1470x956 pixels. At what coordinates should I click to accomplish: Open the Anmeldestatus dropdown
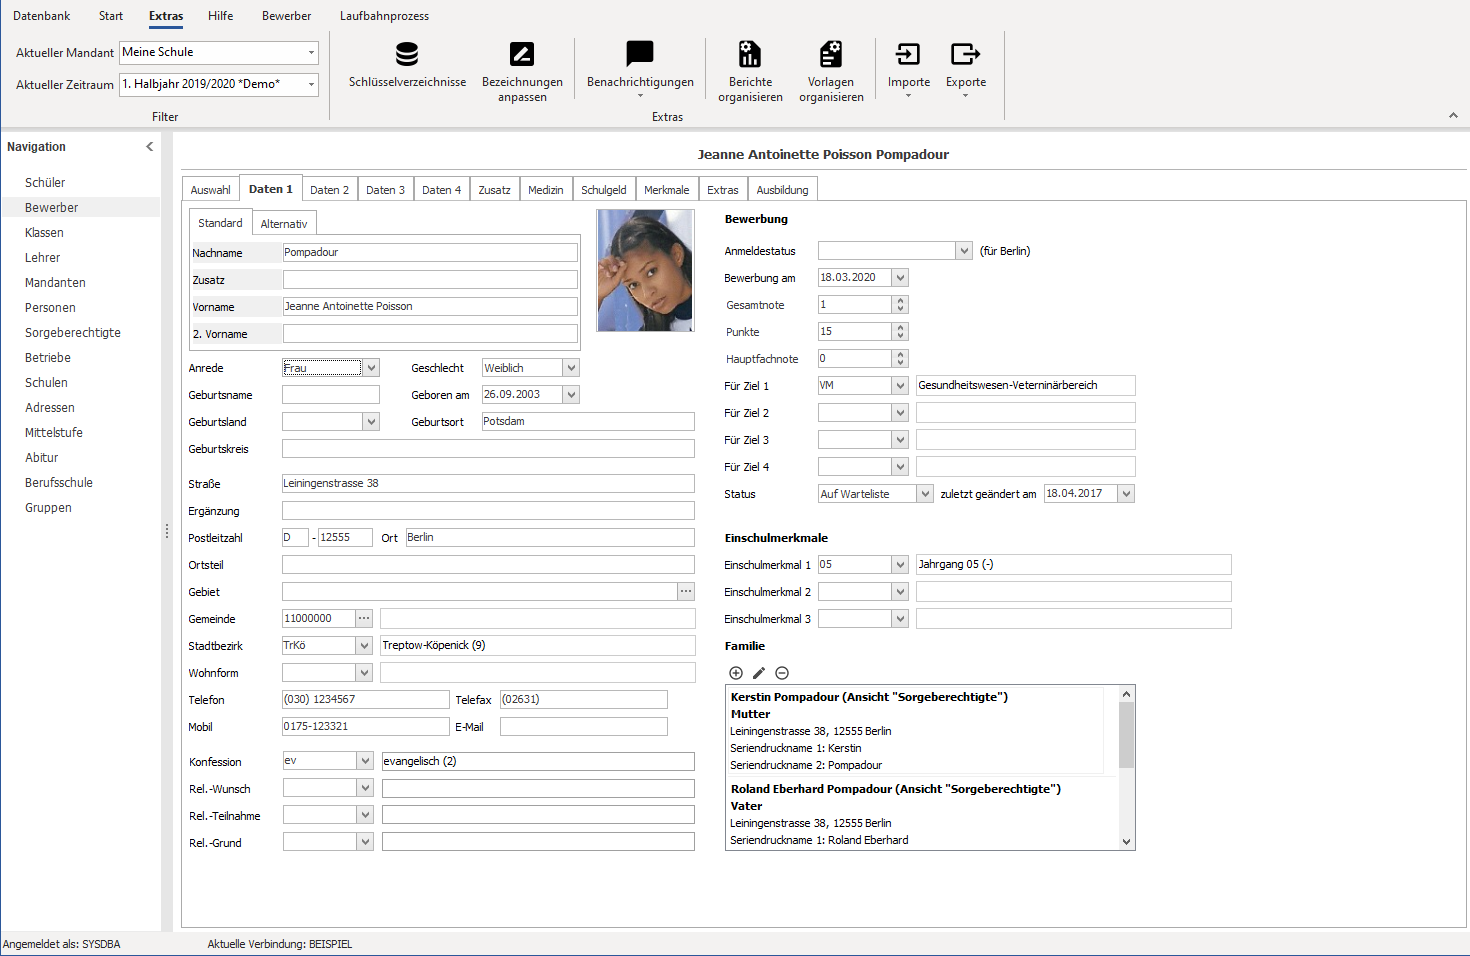click(x=964, y=251)
